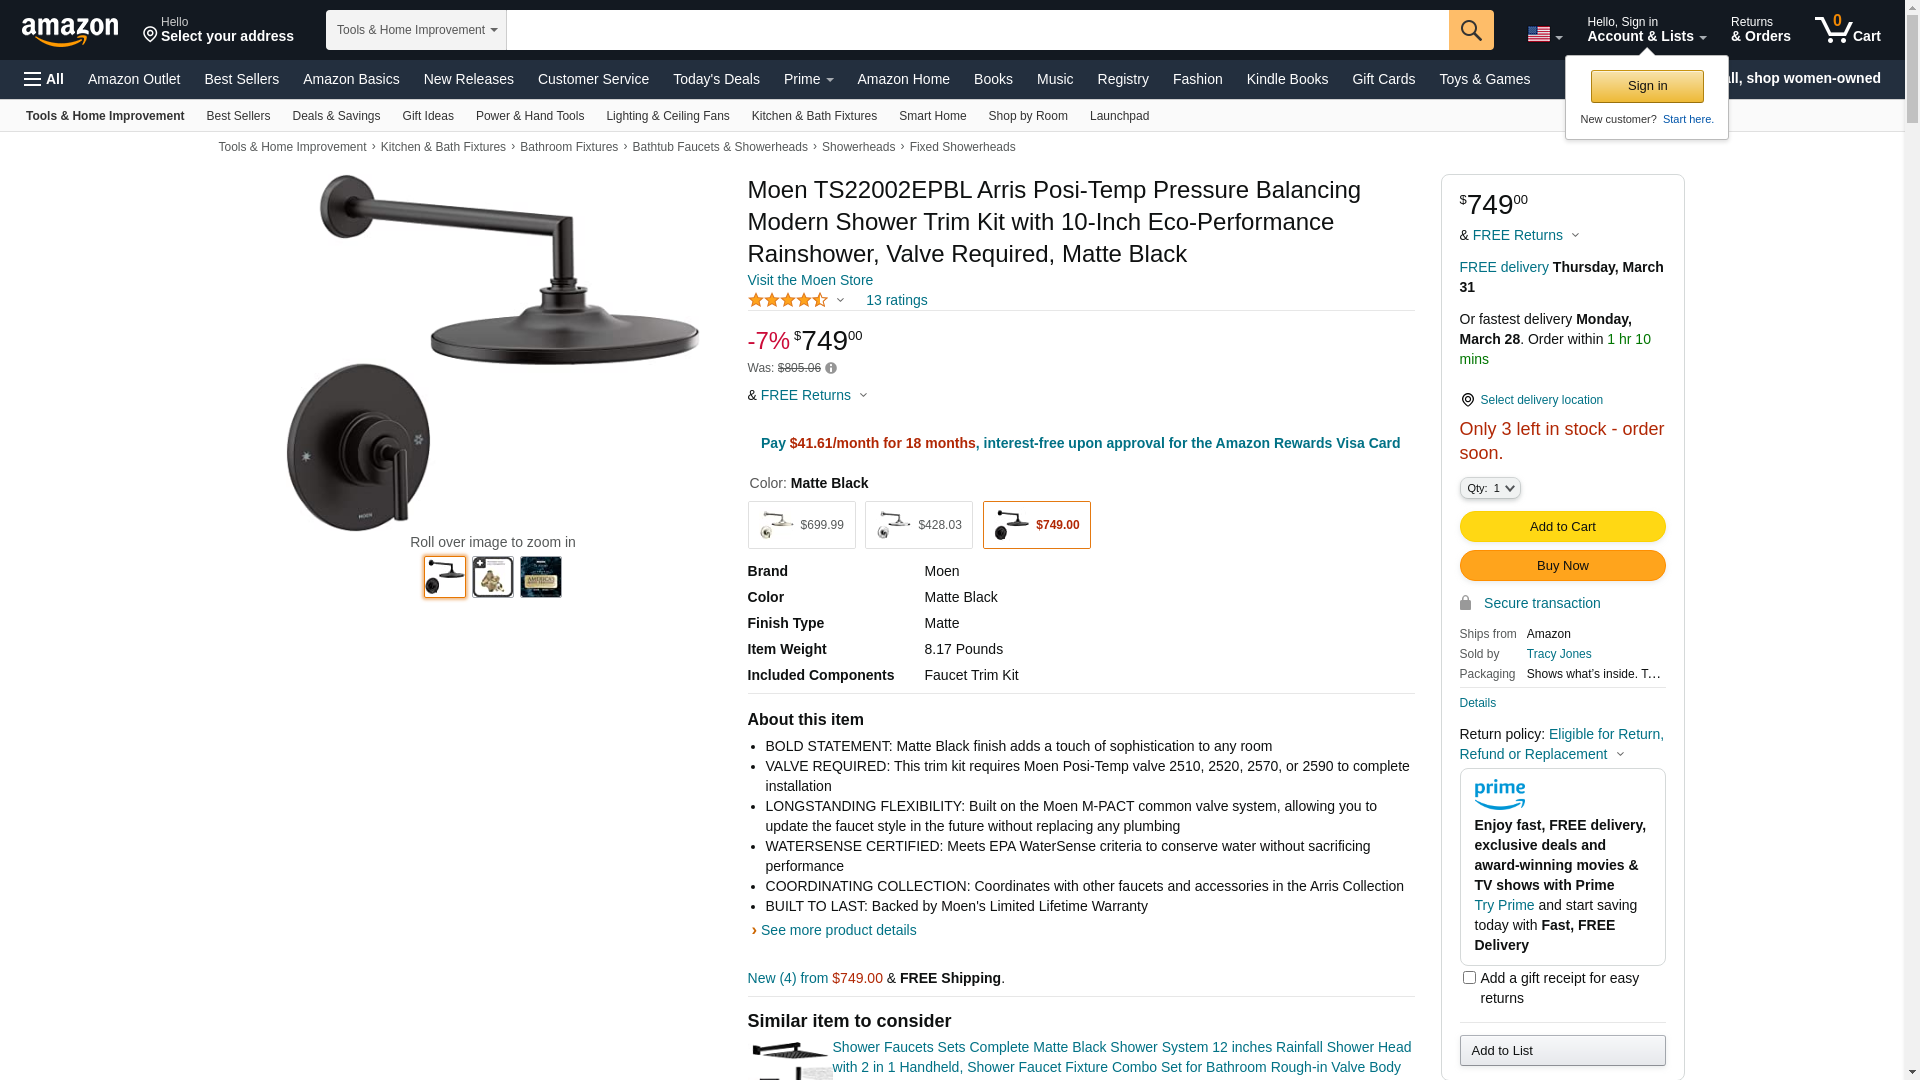Select the $749.00 Matte Black option
The height and width of the screenshot is (1080, 1920).
click(x=1037, y=525)
